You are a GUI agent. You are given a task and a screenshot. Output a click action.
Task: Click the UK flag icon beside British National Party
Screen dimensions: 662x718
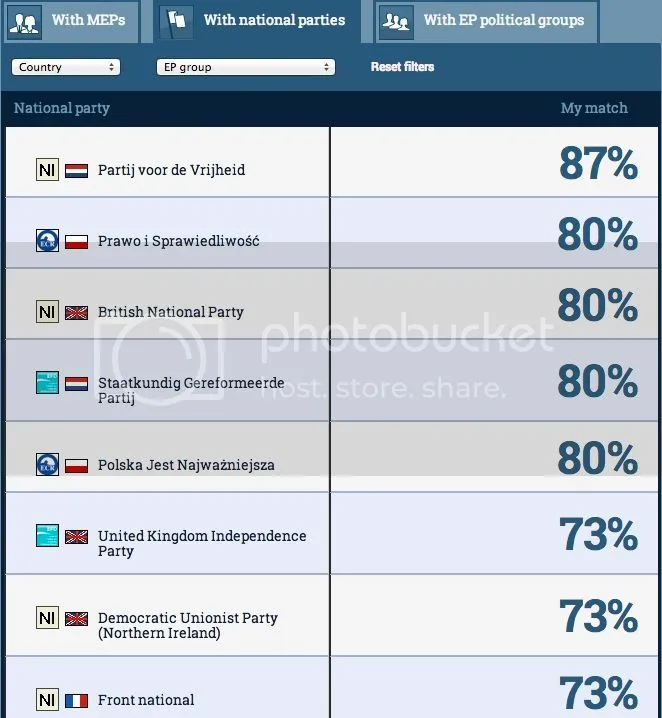(x=76, y=312)
